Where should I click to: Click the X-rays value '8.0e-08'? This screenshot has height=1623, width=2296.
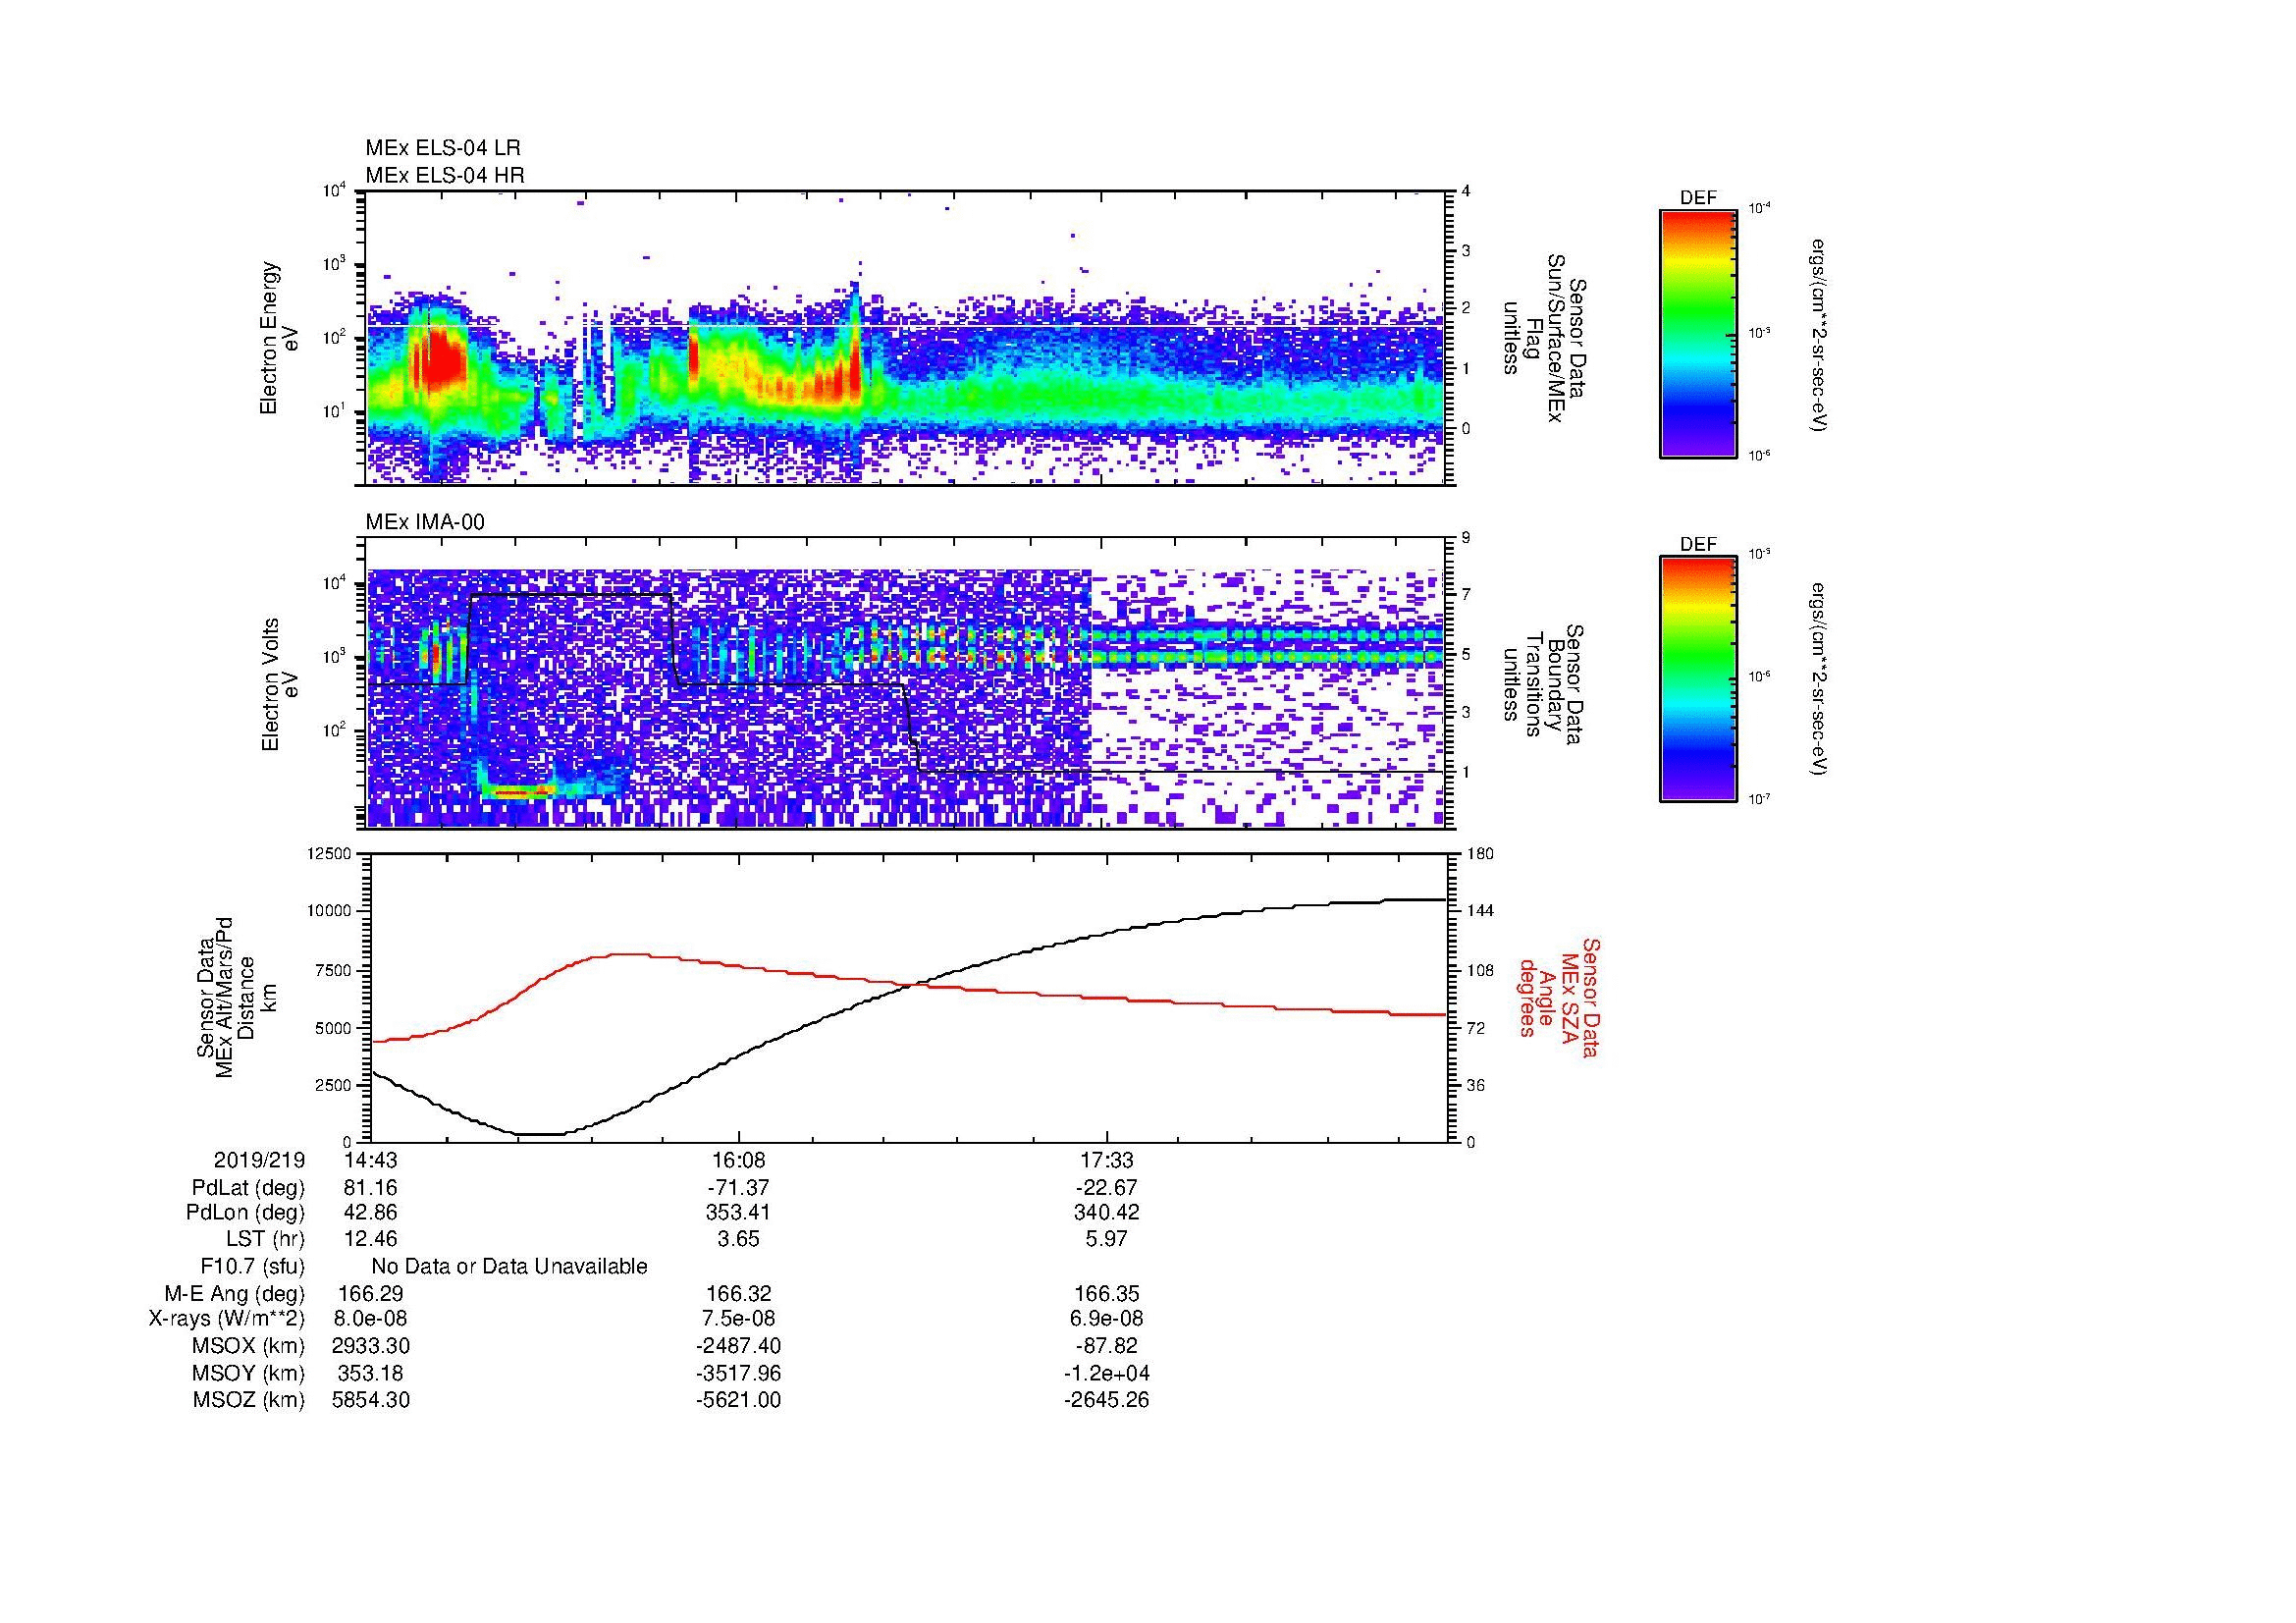[371, 1319]
